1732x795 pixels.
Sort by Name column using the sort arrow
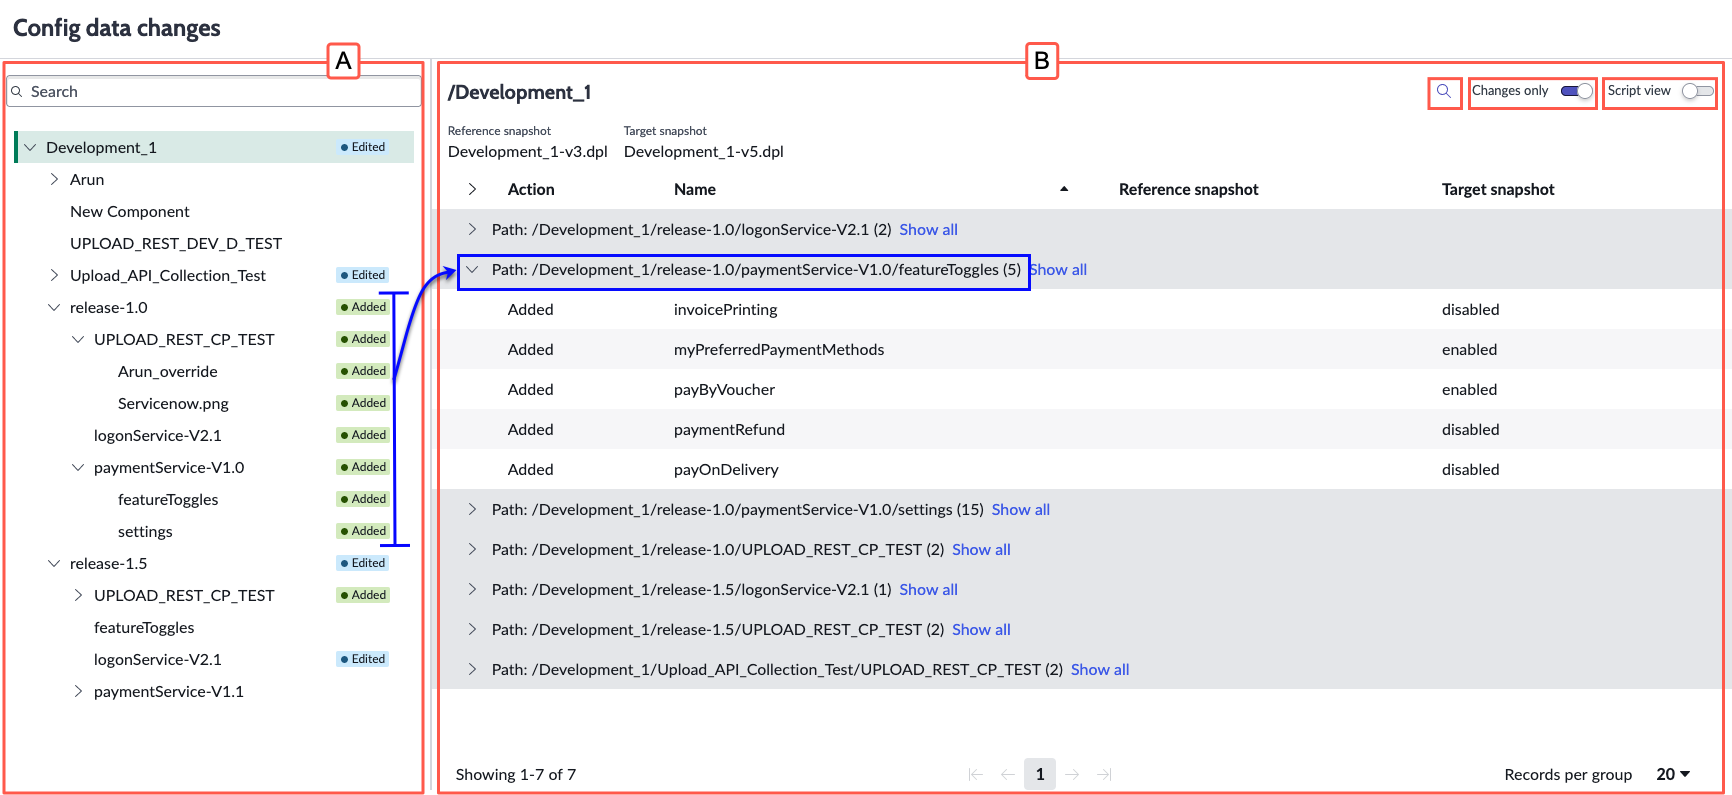[x=1064, y=189]
